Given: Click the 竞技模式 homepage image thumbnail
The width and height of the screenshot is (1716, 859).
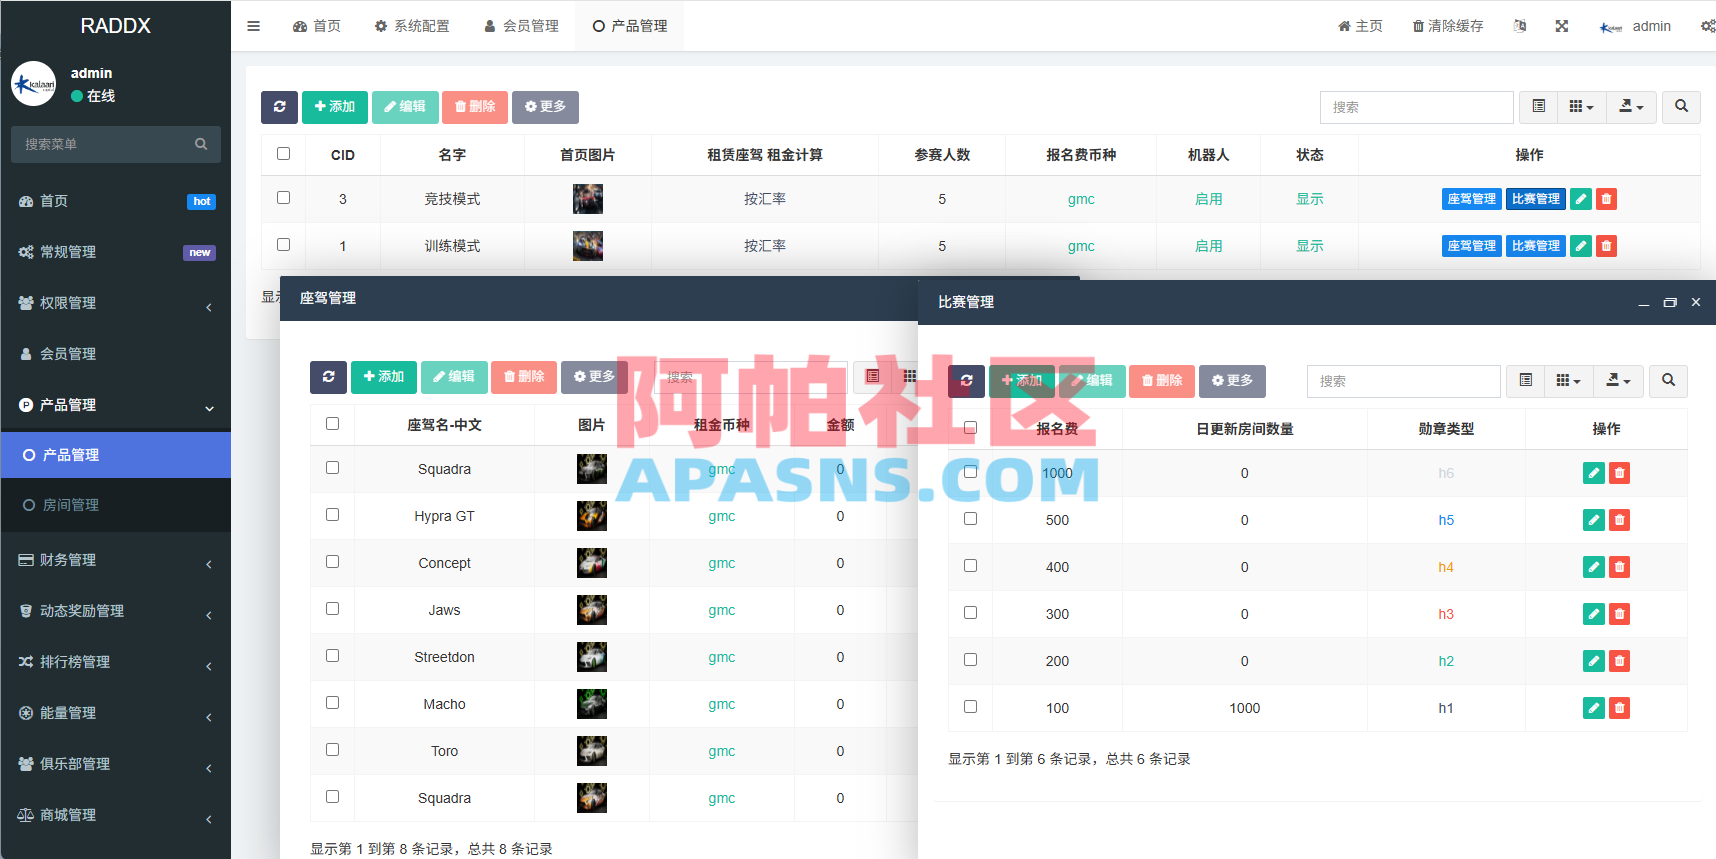Looking at the screenshot, I should tap(588, 199).
